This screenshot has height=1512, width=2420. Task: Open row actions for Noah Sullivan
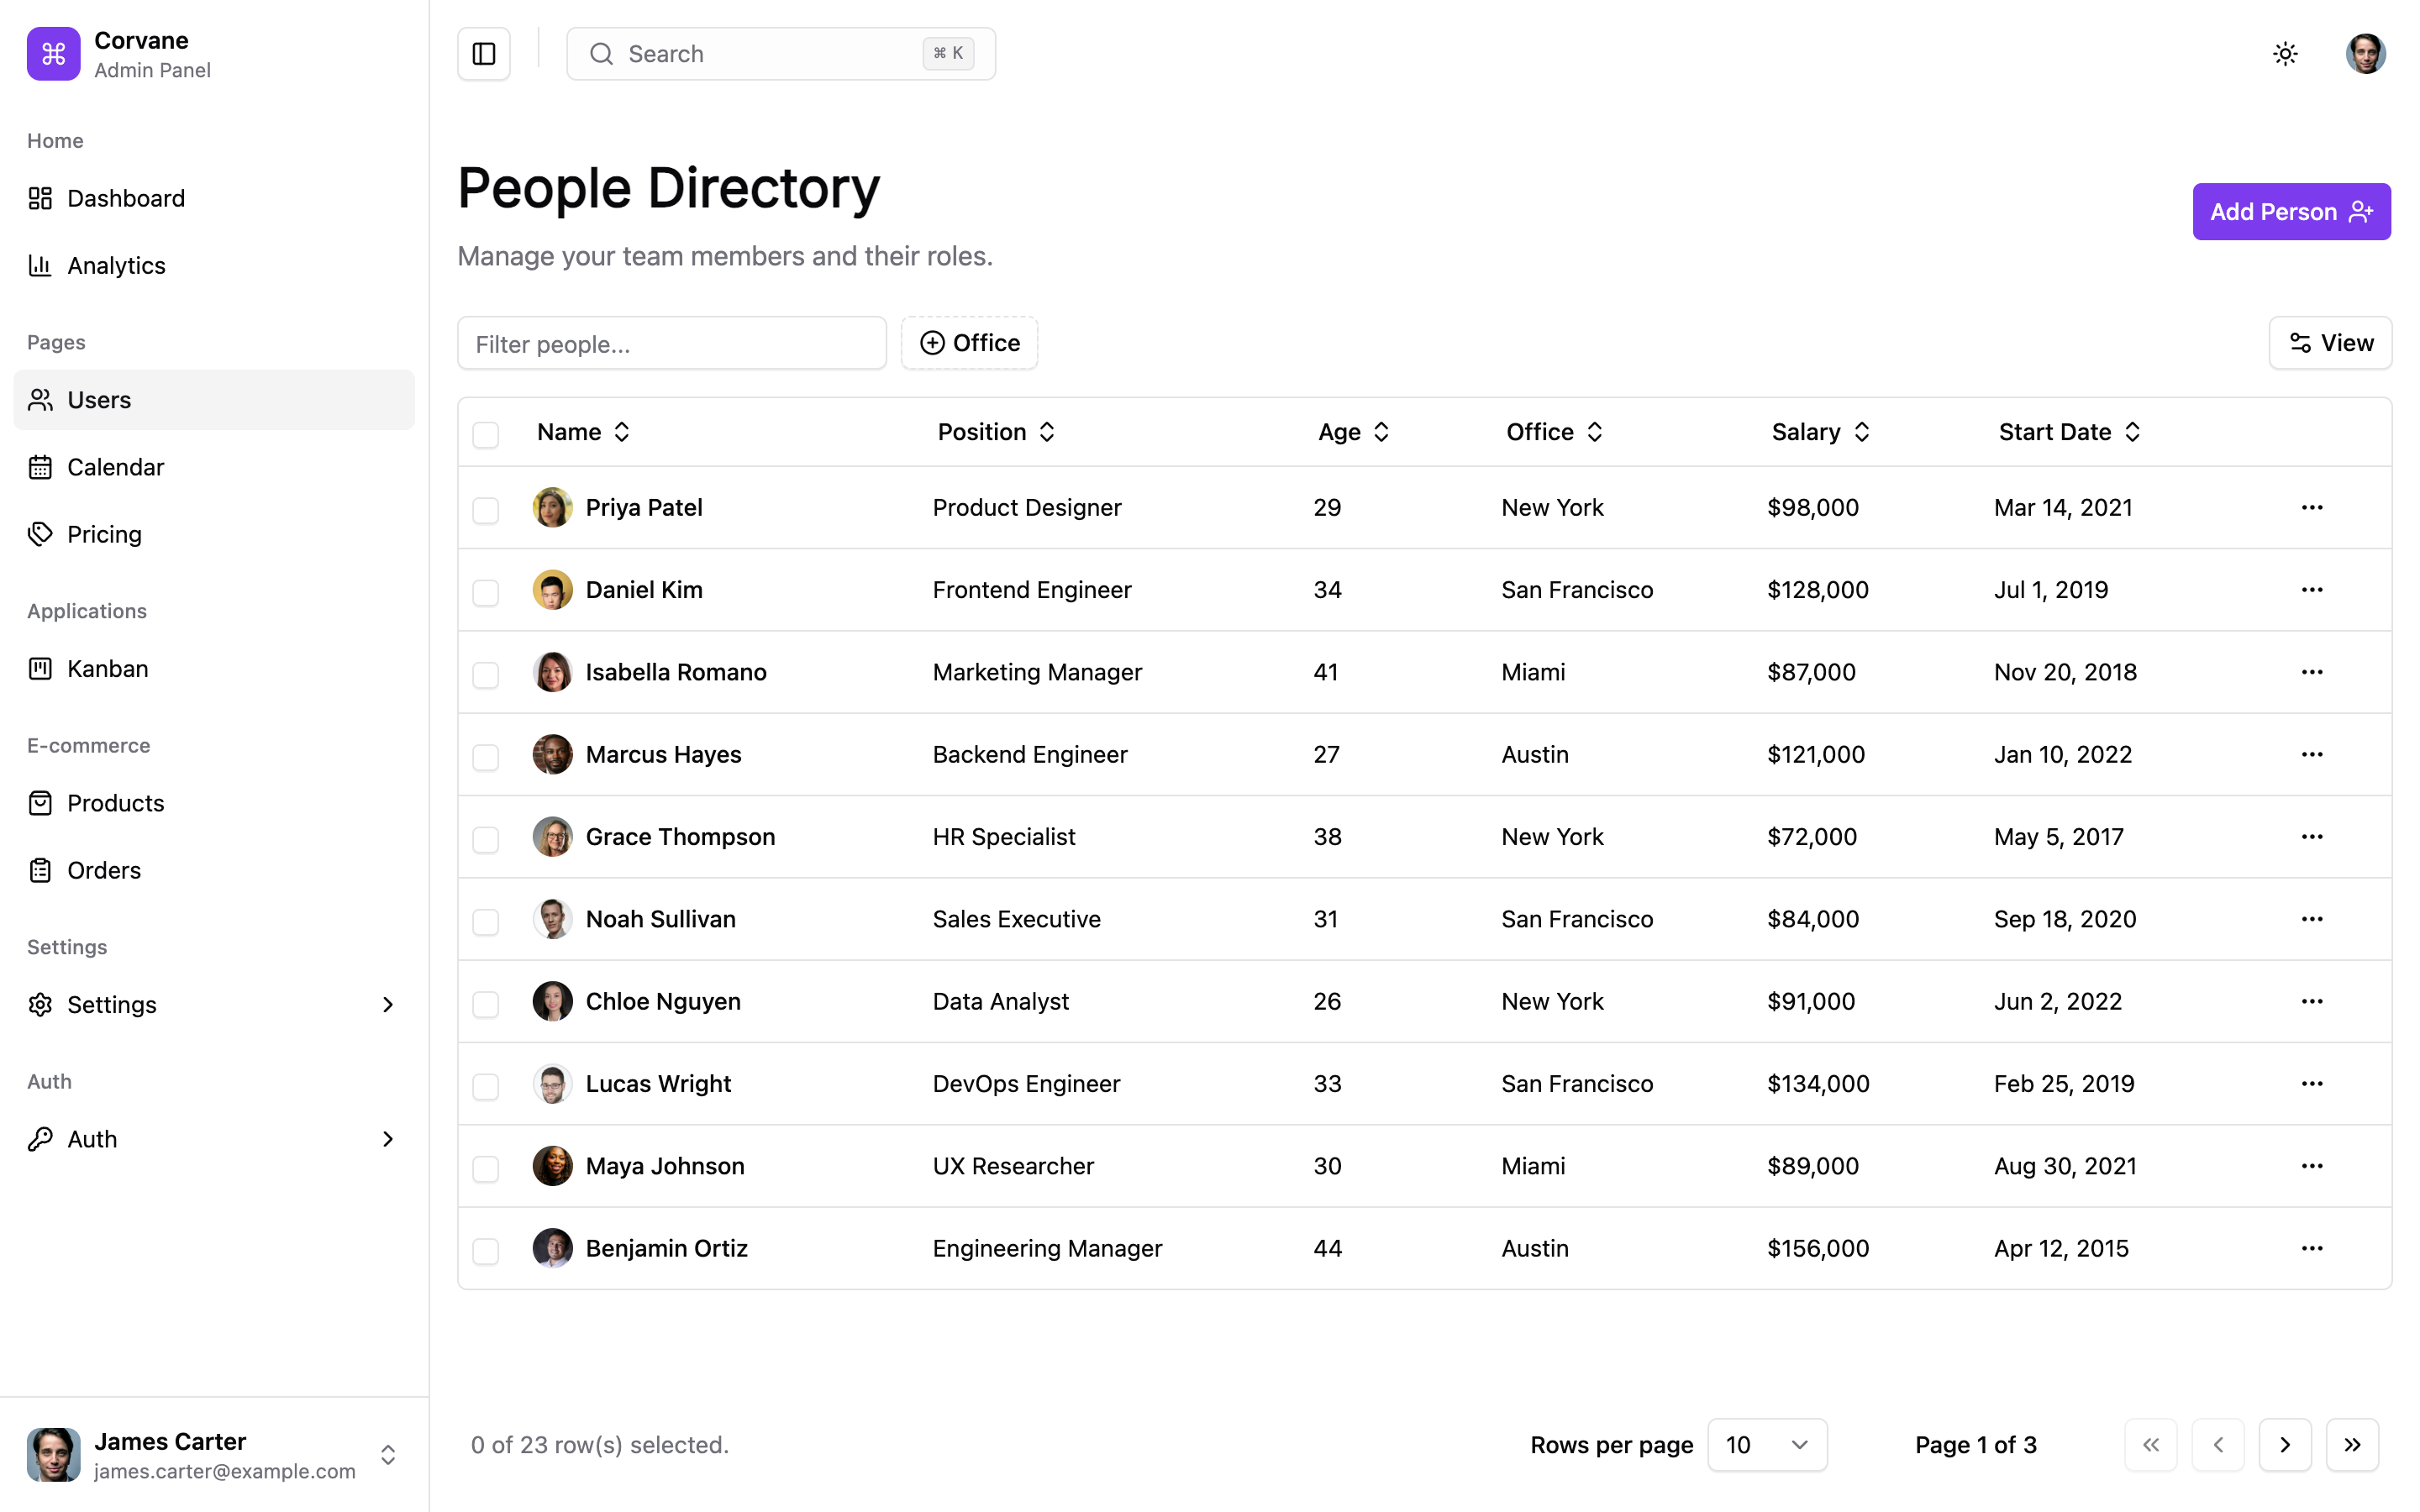pos(2312,919)
